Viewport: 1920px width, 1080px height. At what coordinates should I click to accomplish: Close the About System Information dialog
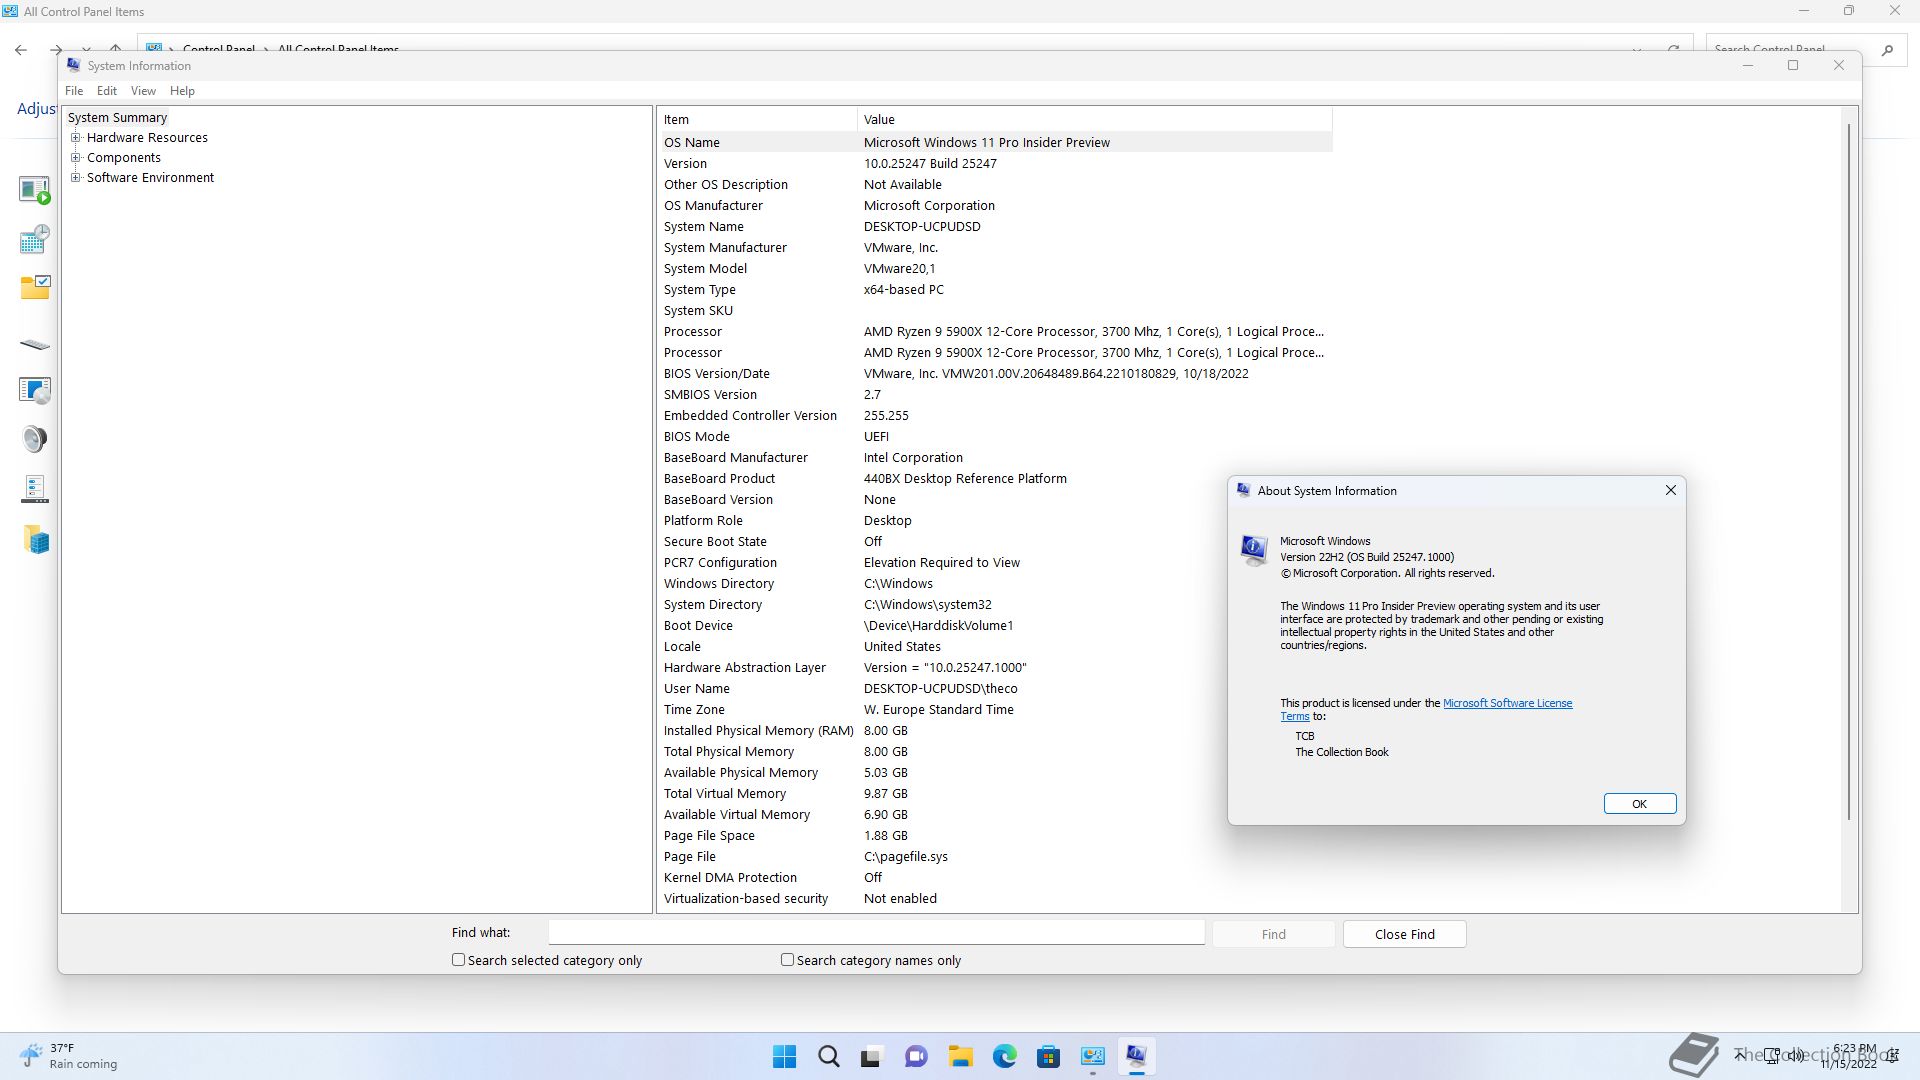click(1670, 490)
